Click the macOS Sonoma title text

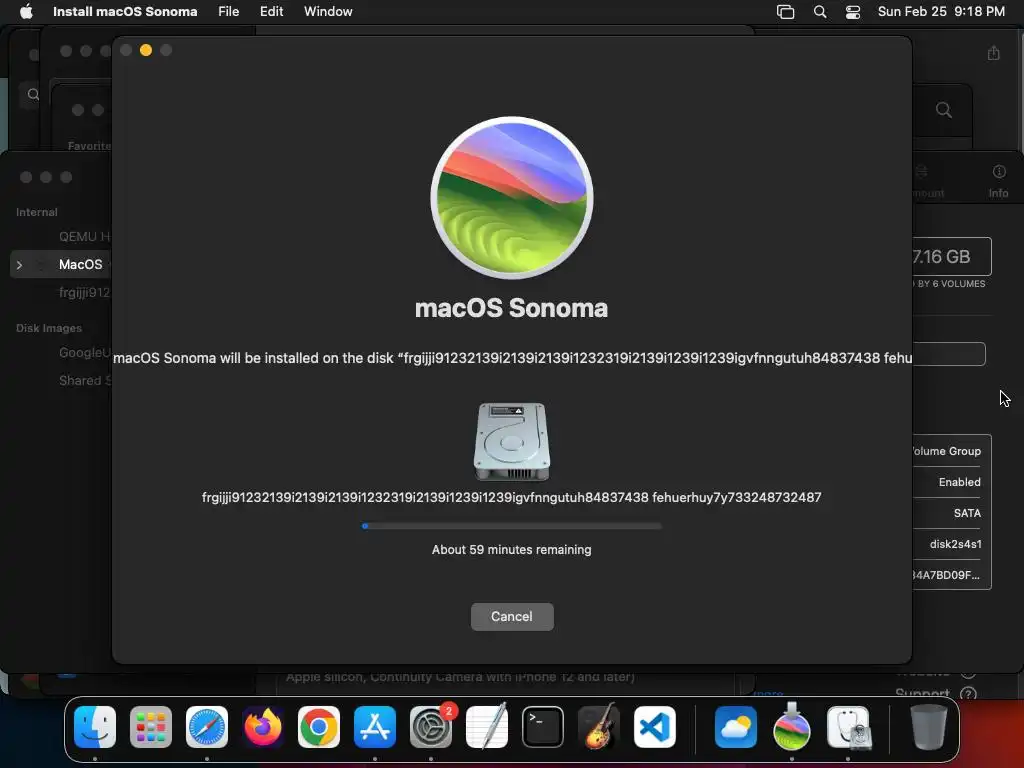pyautogui.click(x=511, y=308)
